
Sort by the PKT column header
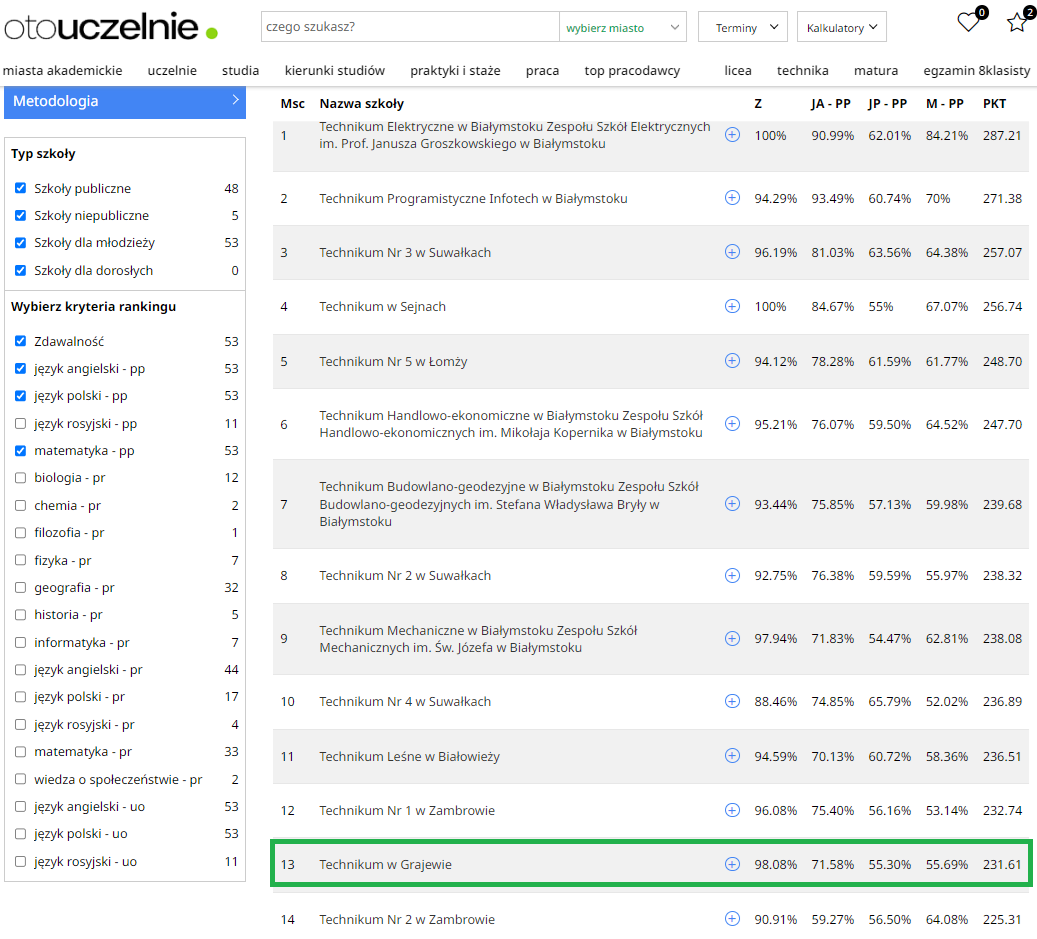tap(994, 104)
